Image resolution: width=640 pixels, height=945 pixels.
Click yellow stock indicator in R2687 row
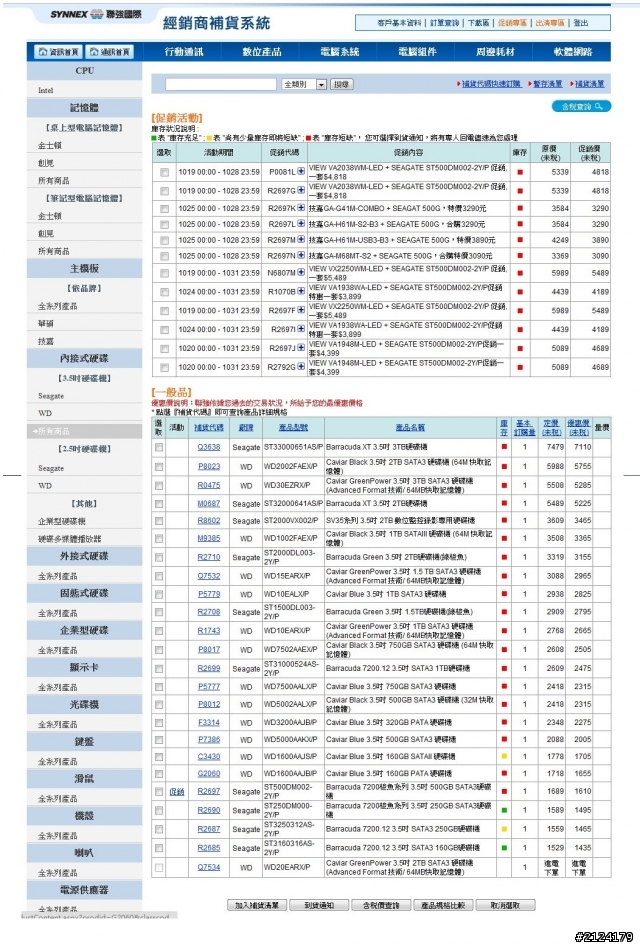504,829
